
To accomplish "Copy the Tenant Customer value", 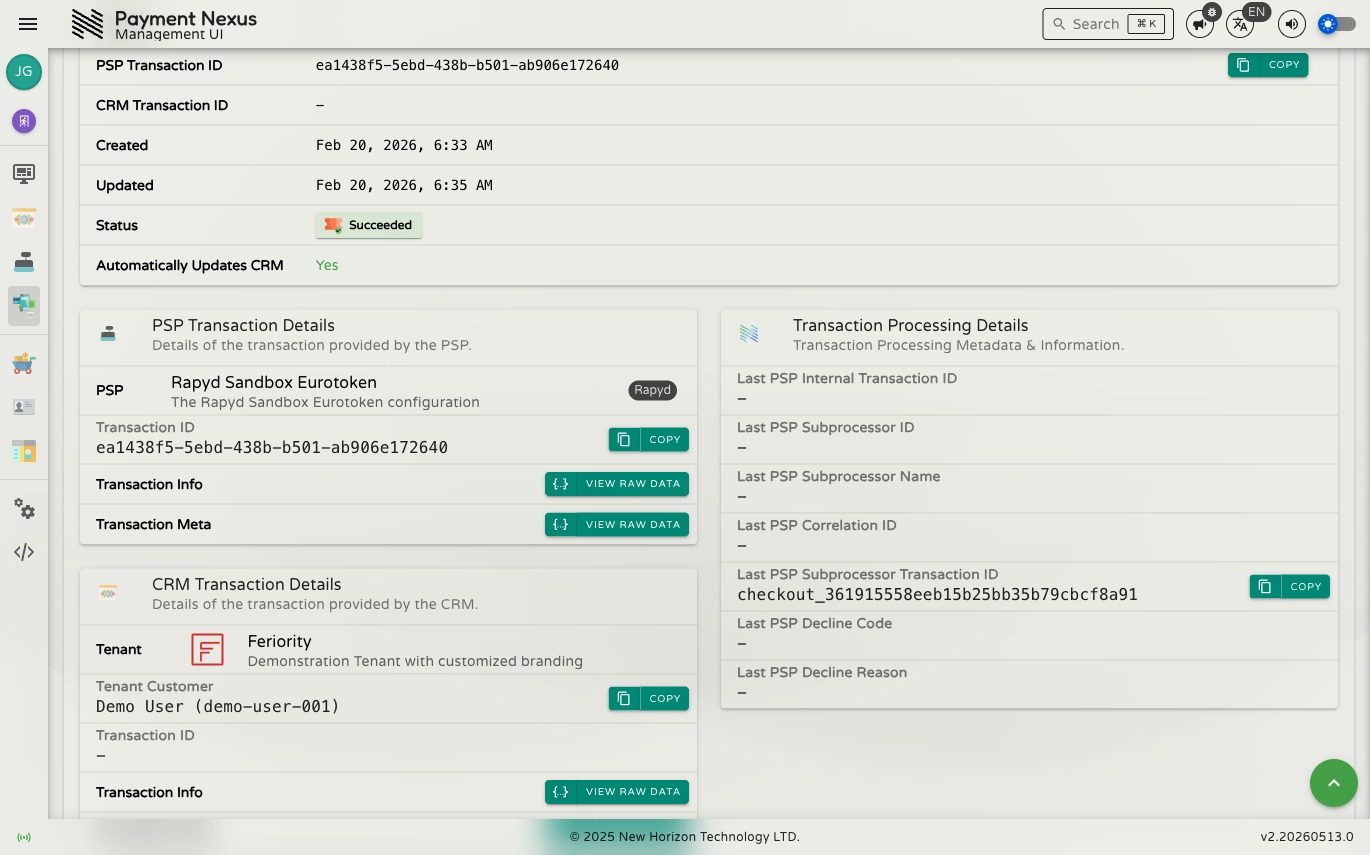I will [649, 698].
